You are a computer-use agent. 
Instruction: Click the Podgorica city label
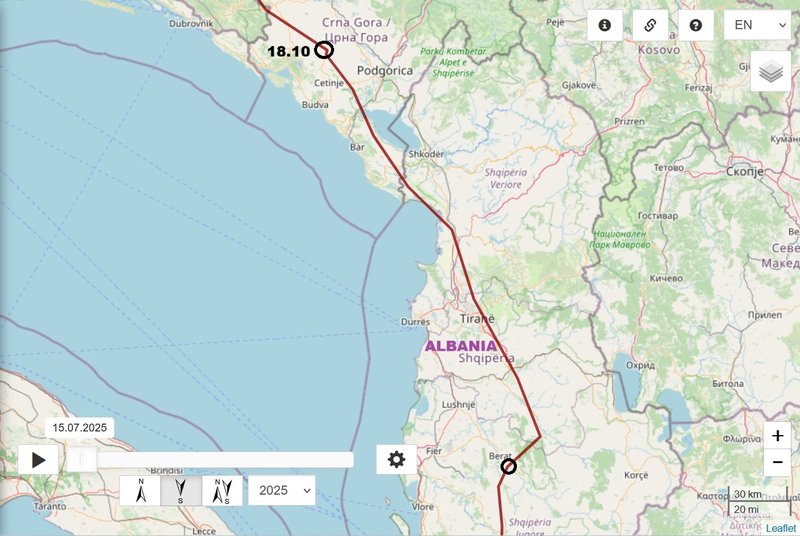[385, 70]
